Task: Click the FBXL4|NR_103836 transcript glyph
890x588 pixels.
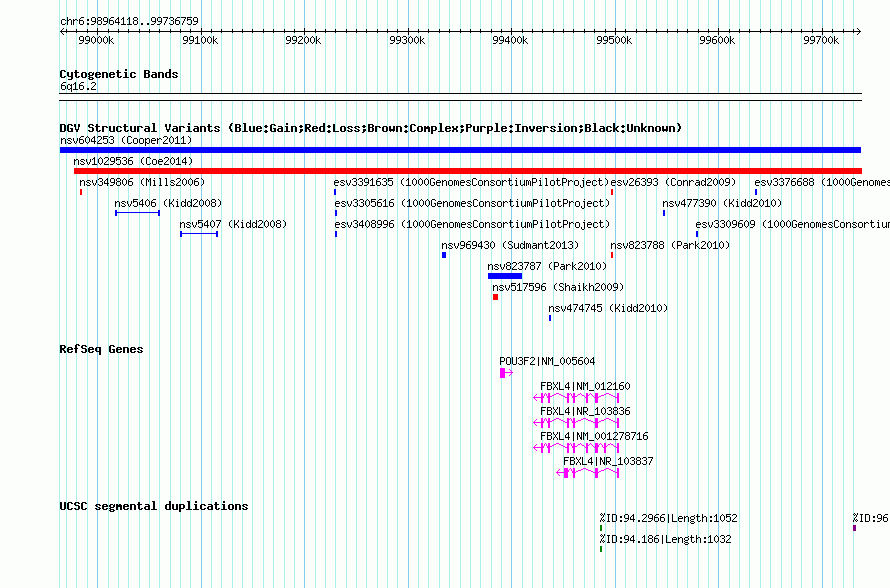Action: pos(576,423)
